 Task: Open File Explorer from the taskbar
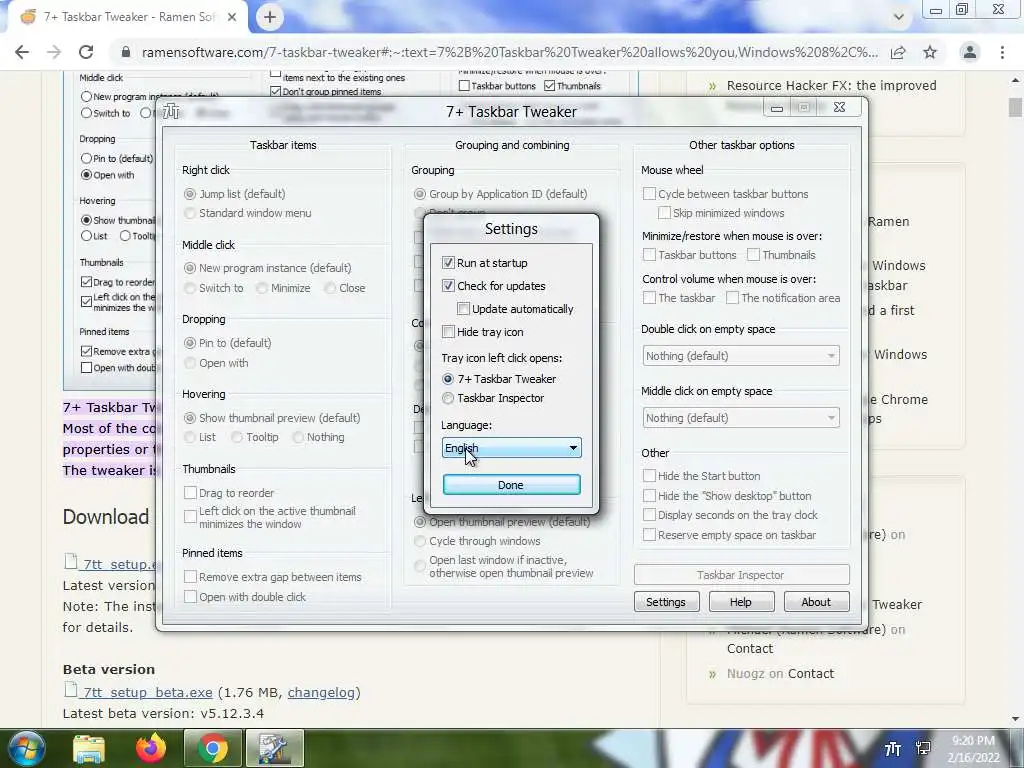pyautogui.click(x=89, y=748)
